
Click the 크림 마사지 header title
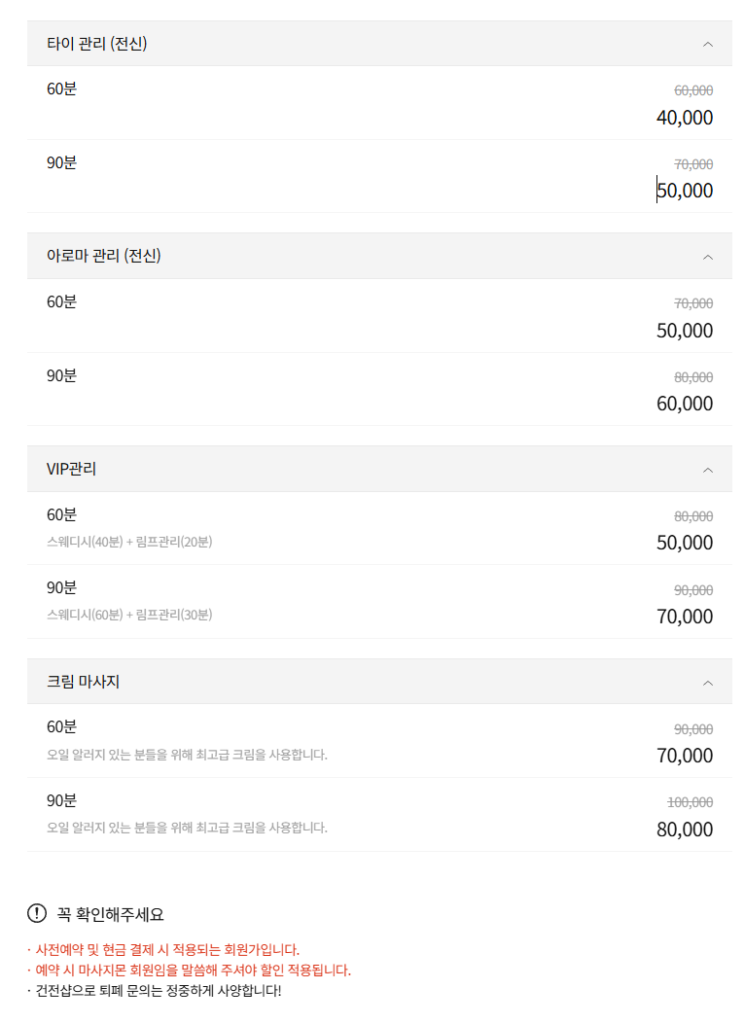coord(83,682)
